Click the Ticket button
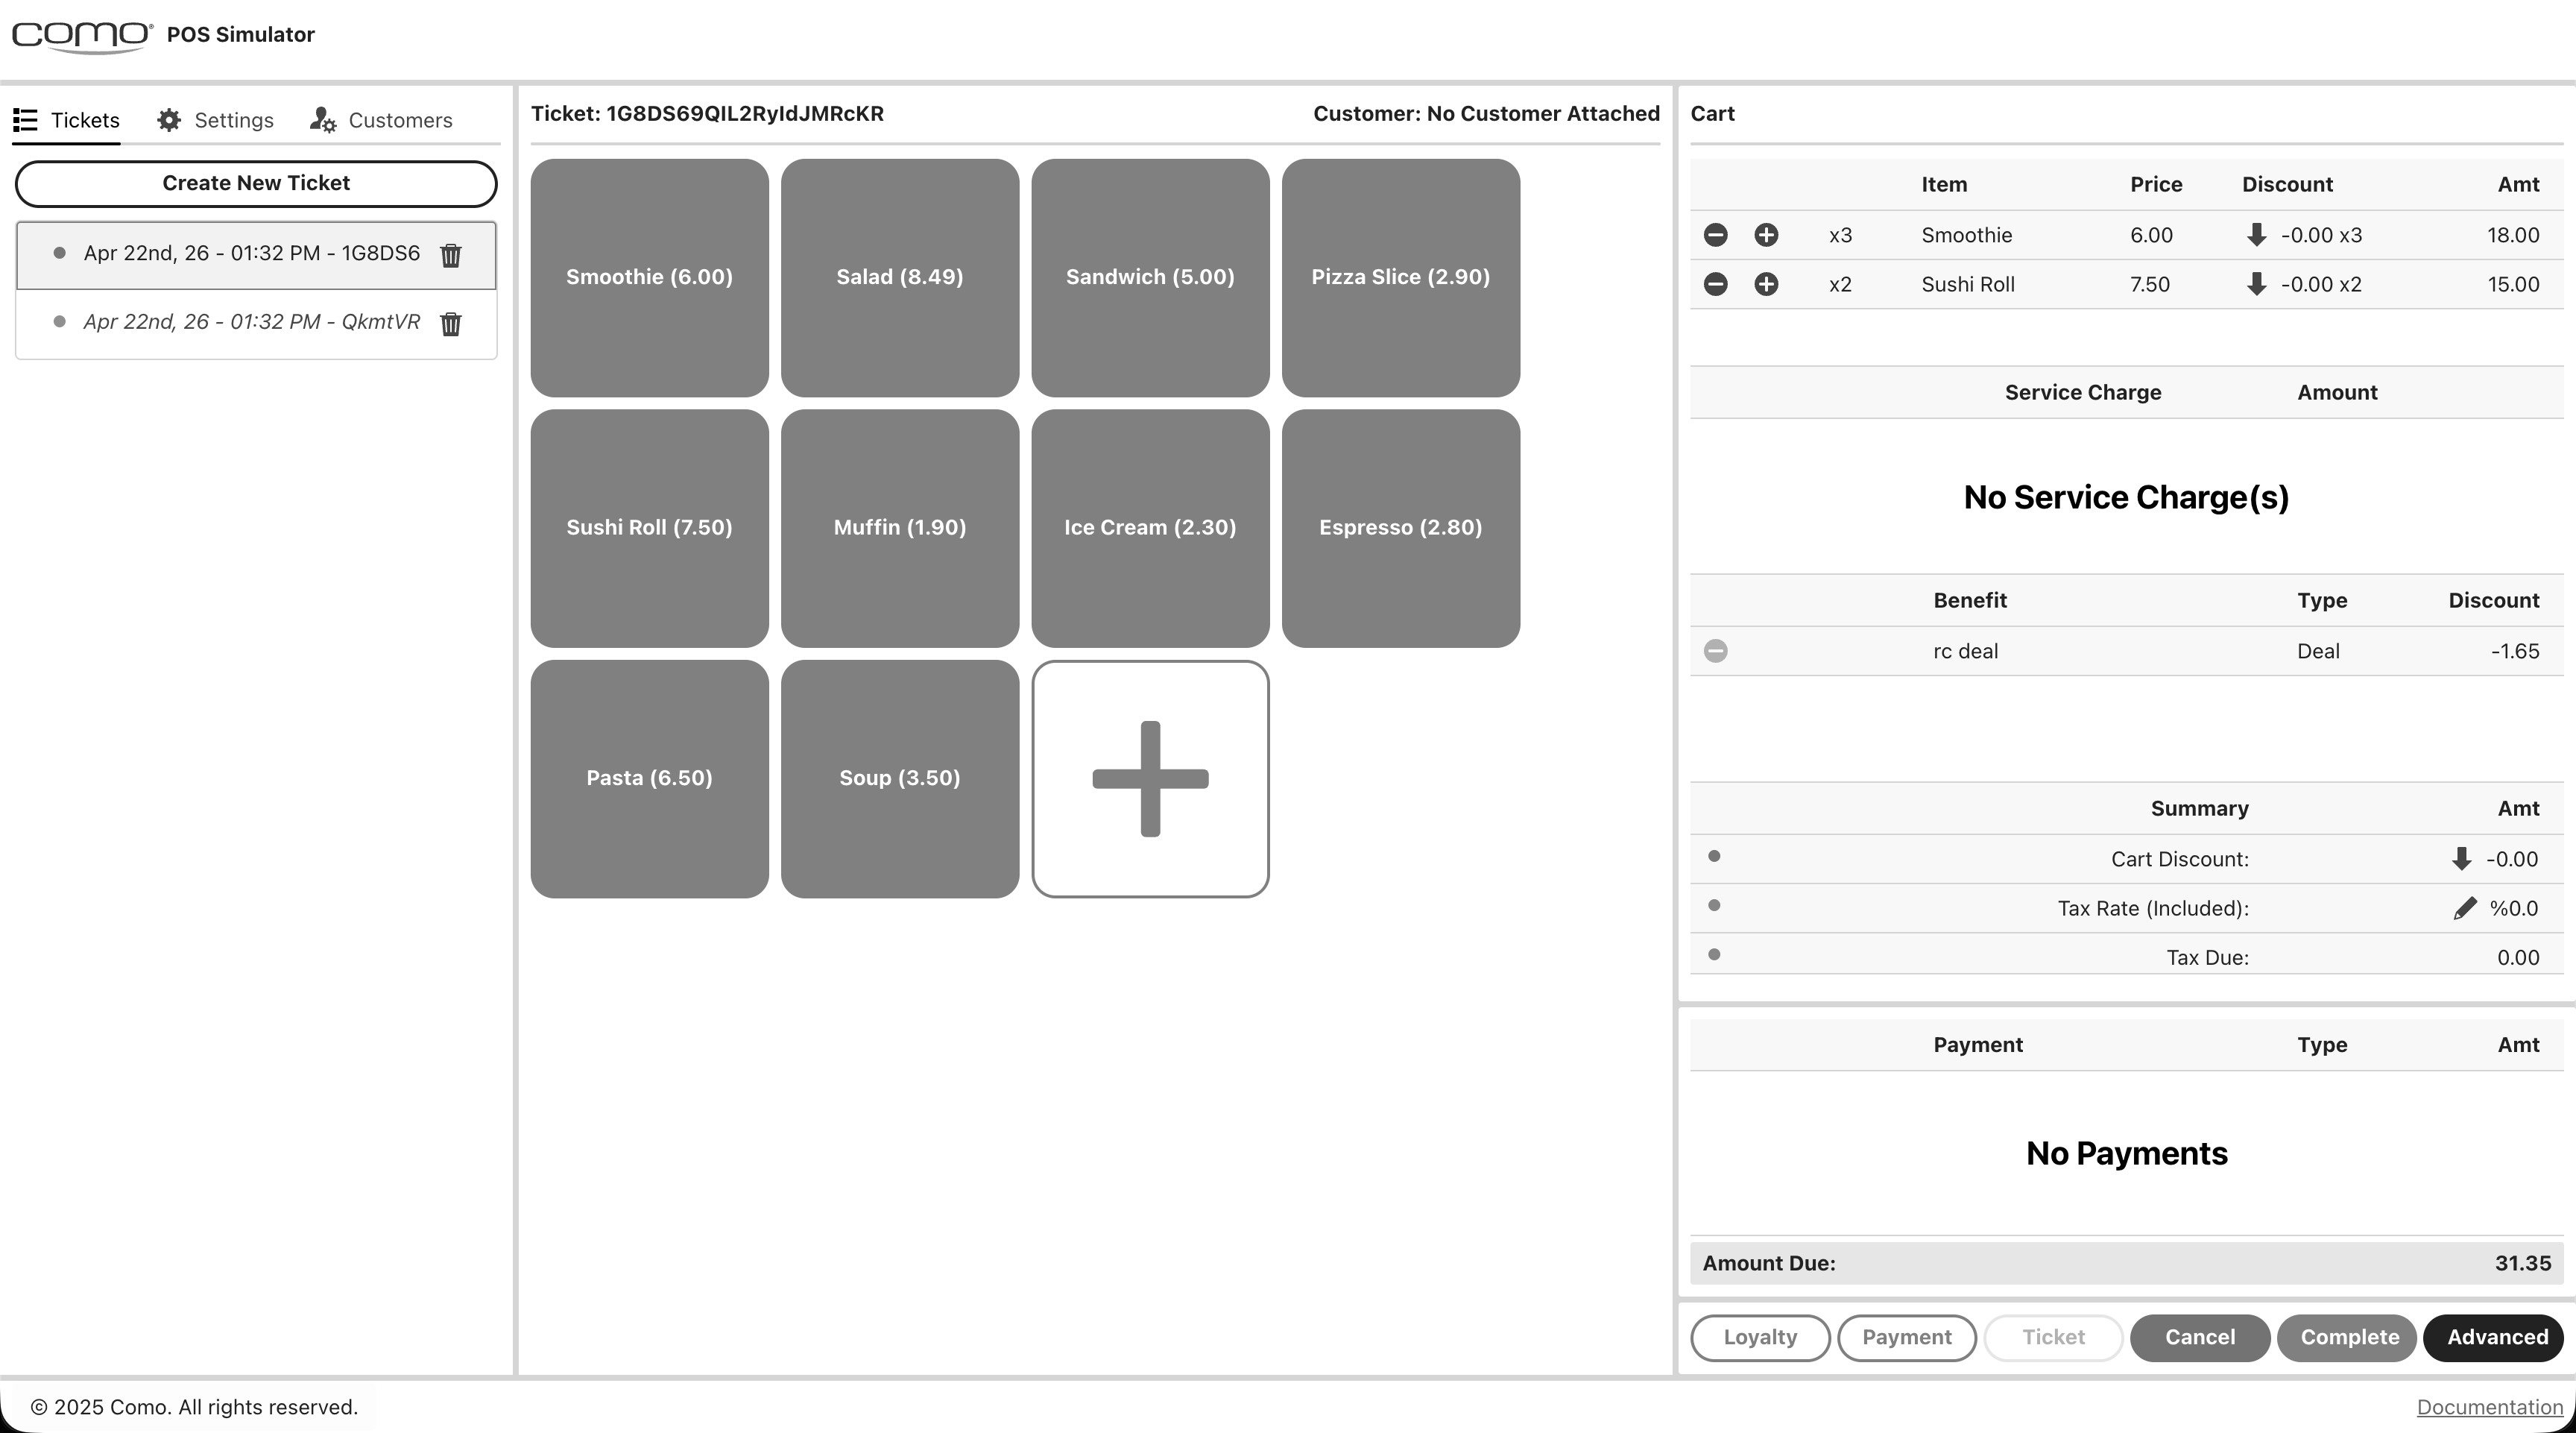This screenshot has width=2576, height=1433. (2053, 1338)
